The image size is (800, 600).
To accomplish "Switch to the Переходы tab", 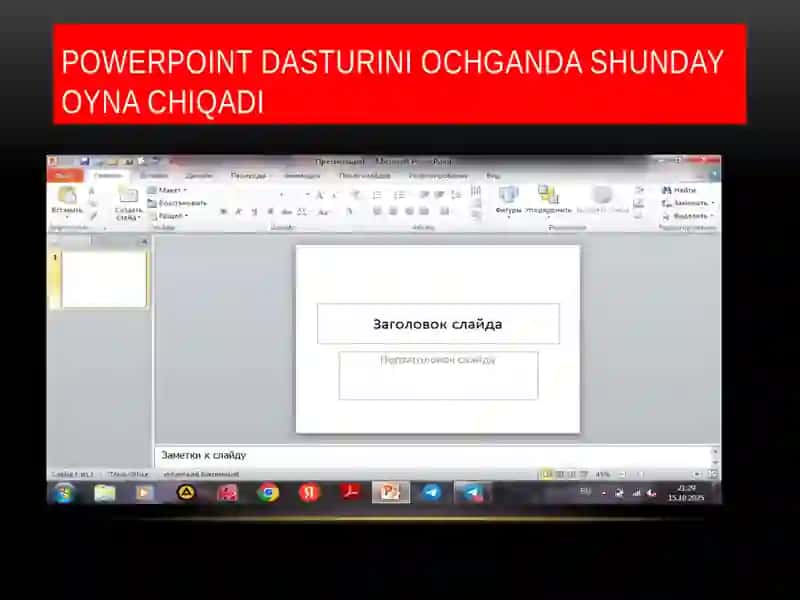I will pyautogui.click(x=248, y=175).
